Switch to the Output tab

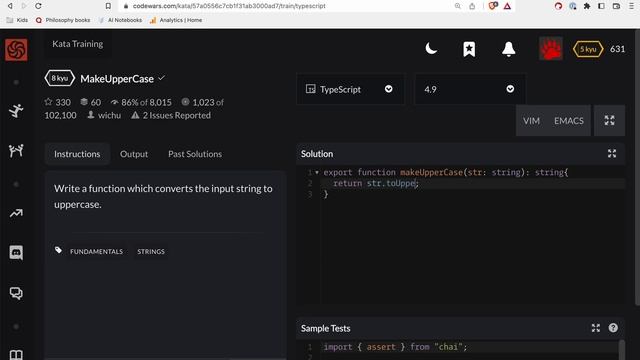pyautogui.click(x=134, y=154)
